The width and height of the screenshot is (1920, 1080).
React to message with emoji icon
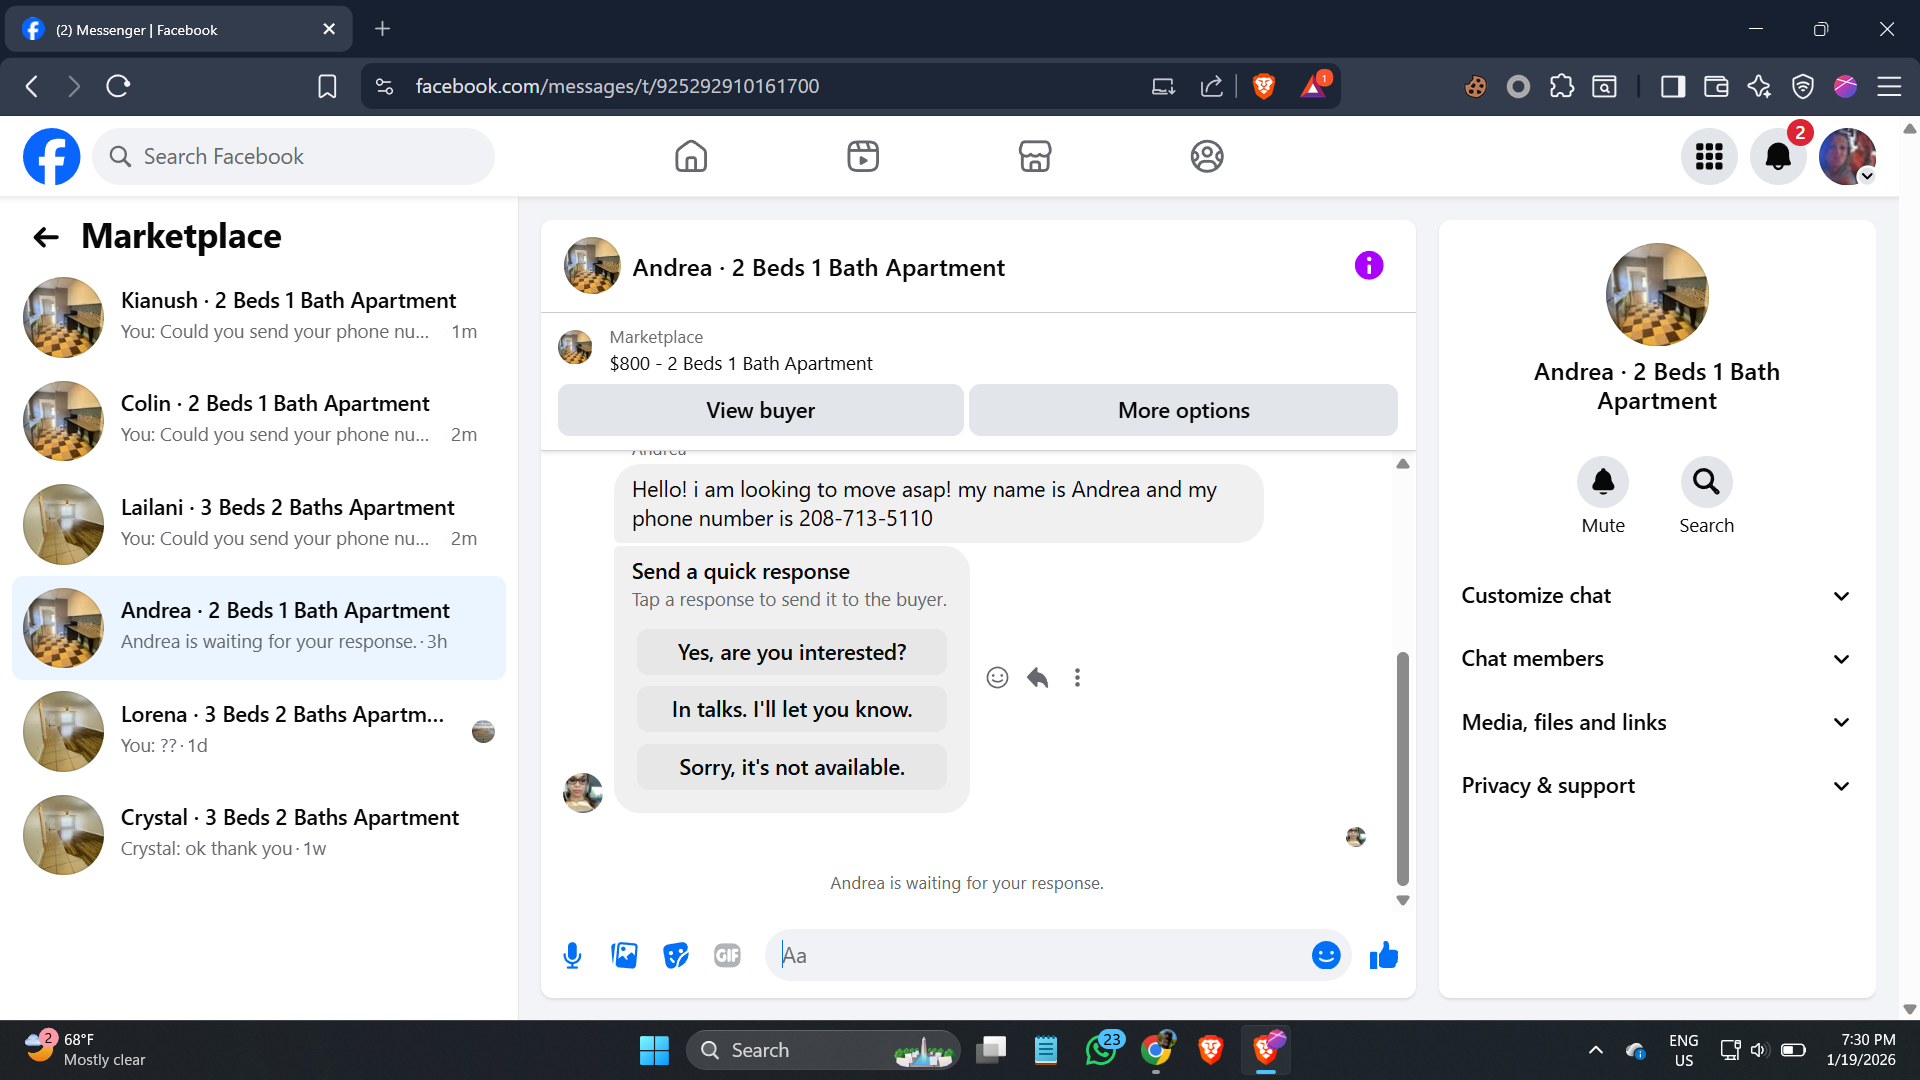coord(997,678)
